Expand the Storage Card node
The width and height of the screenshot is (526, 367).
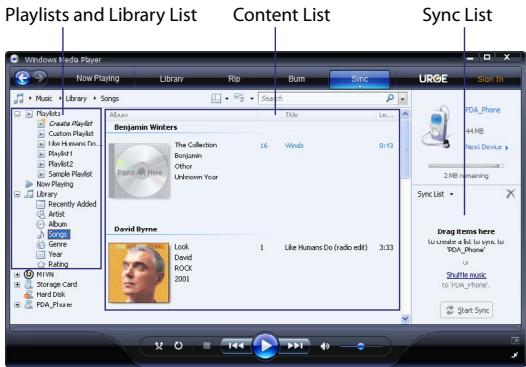click(17, 284)
